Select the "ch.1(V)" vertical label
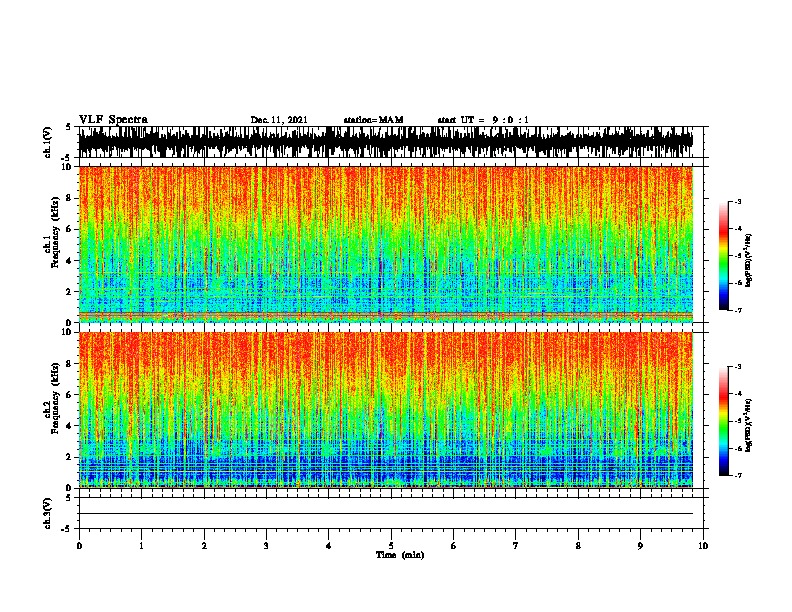 coord(48,142)
